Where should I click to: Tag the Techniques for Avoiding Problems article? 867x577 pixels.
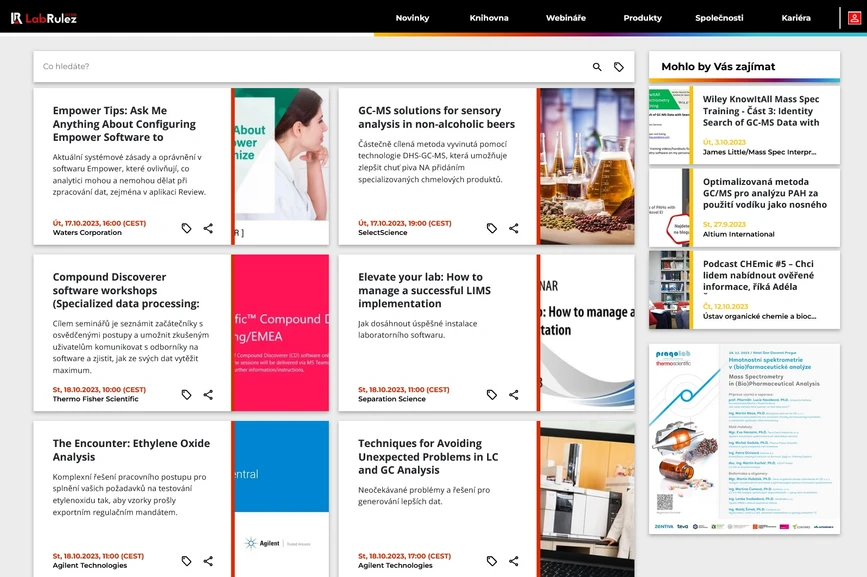[490, 561]
